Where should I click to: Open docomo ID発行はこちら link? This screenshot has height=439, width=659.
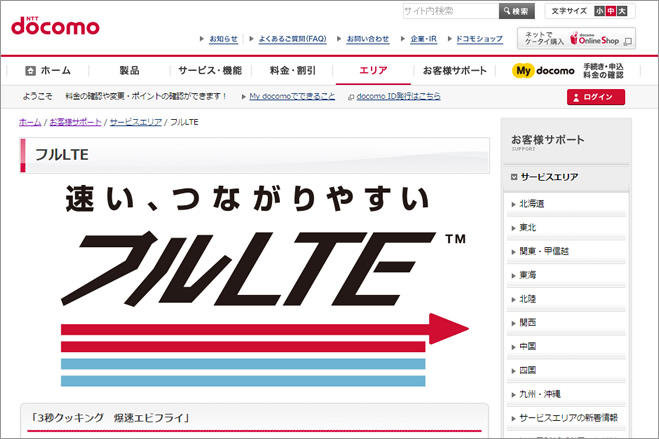click(x=398, y=96)
